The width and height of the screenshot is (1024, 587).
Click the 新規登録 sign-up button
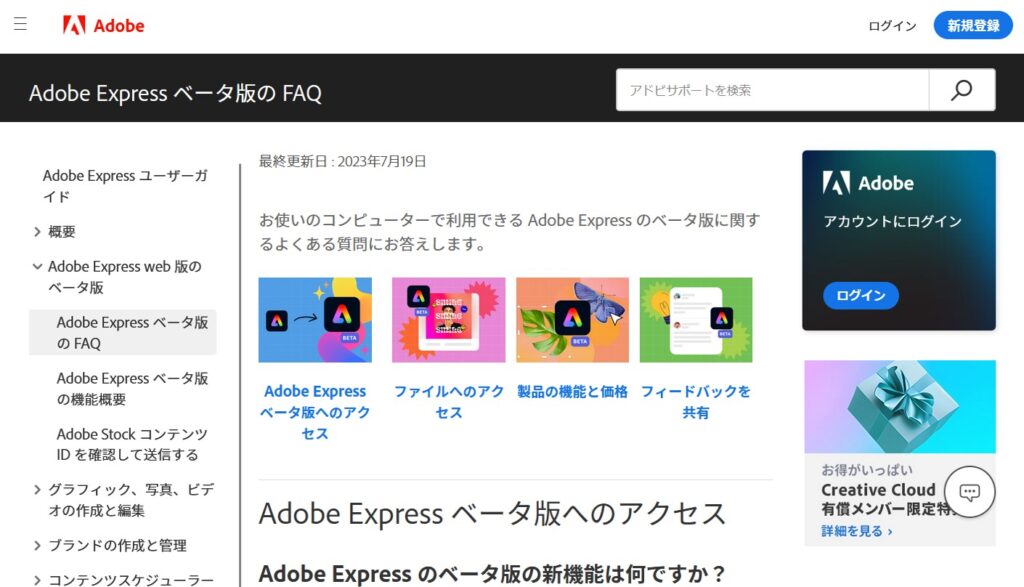(x=973, y=25)
